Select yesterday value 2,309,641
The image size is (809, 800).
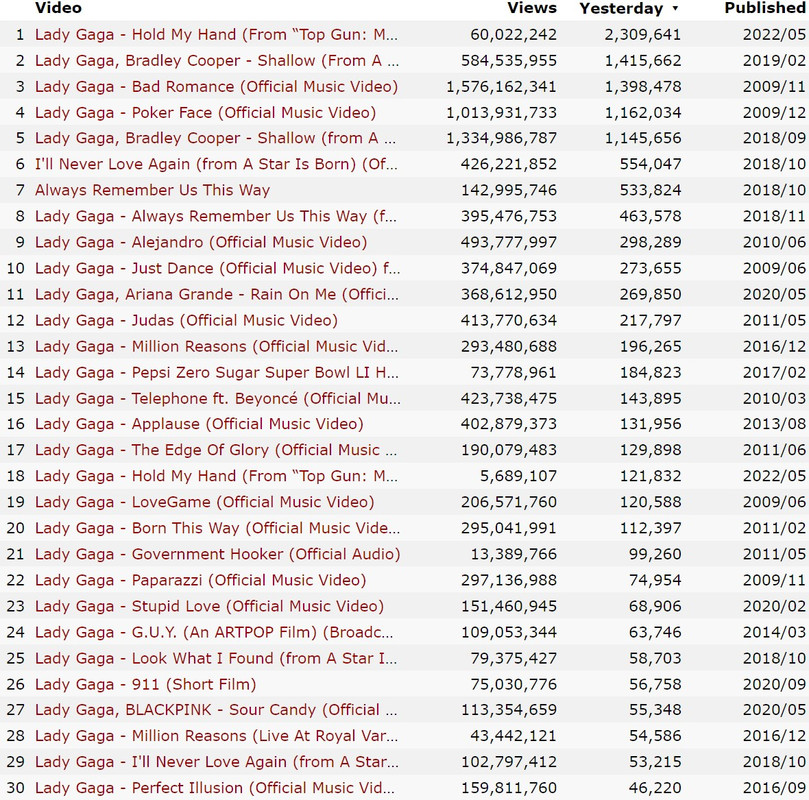[x=643, y=35]
